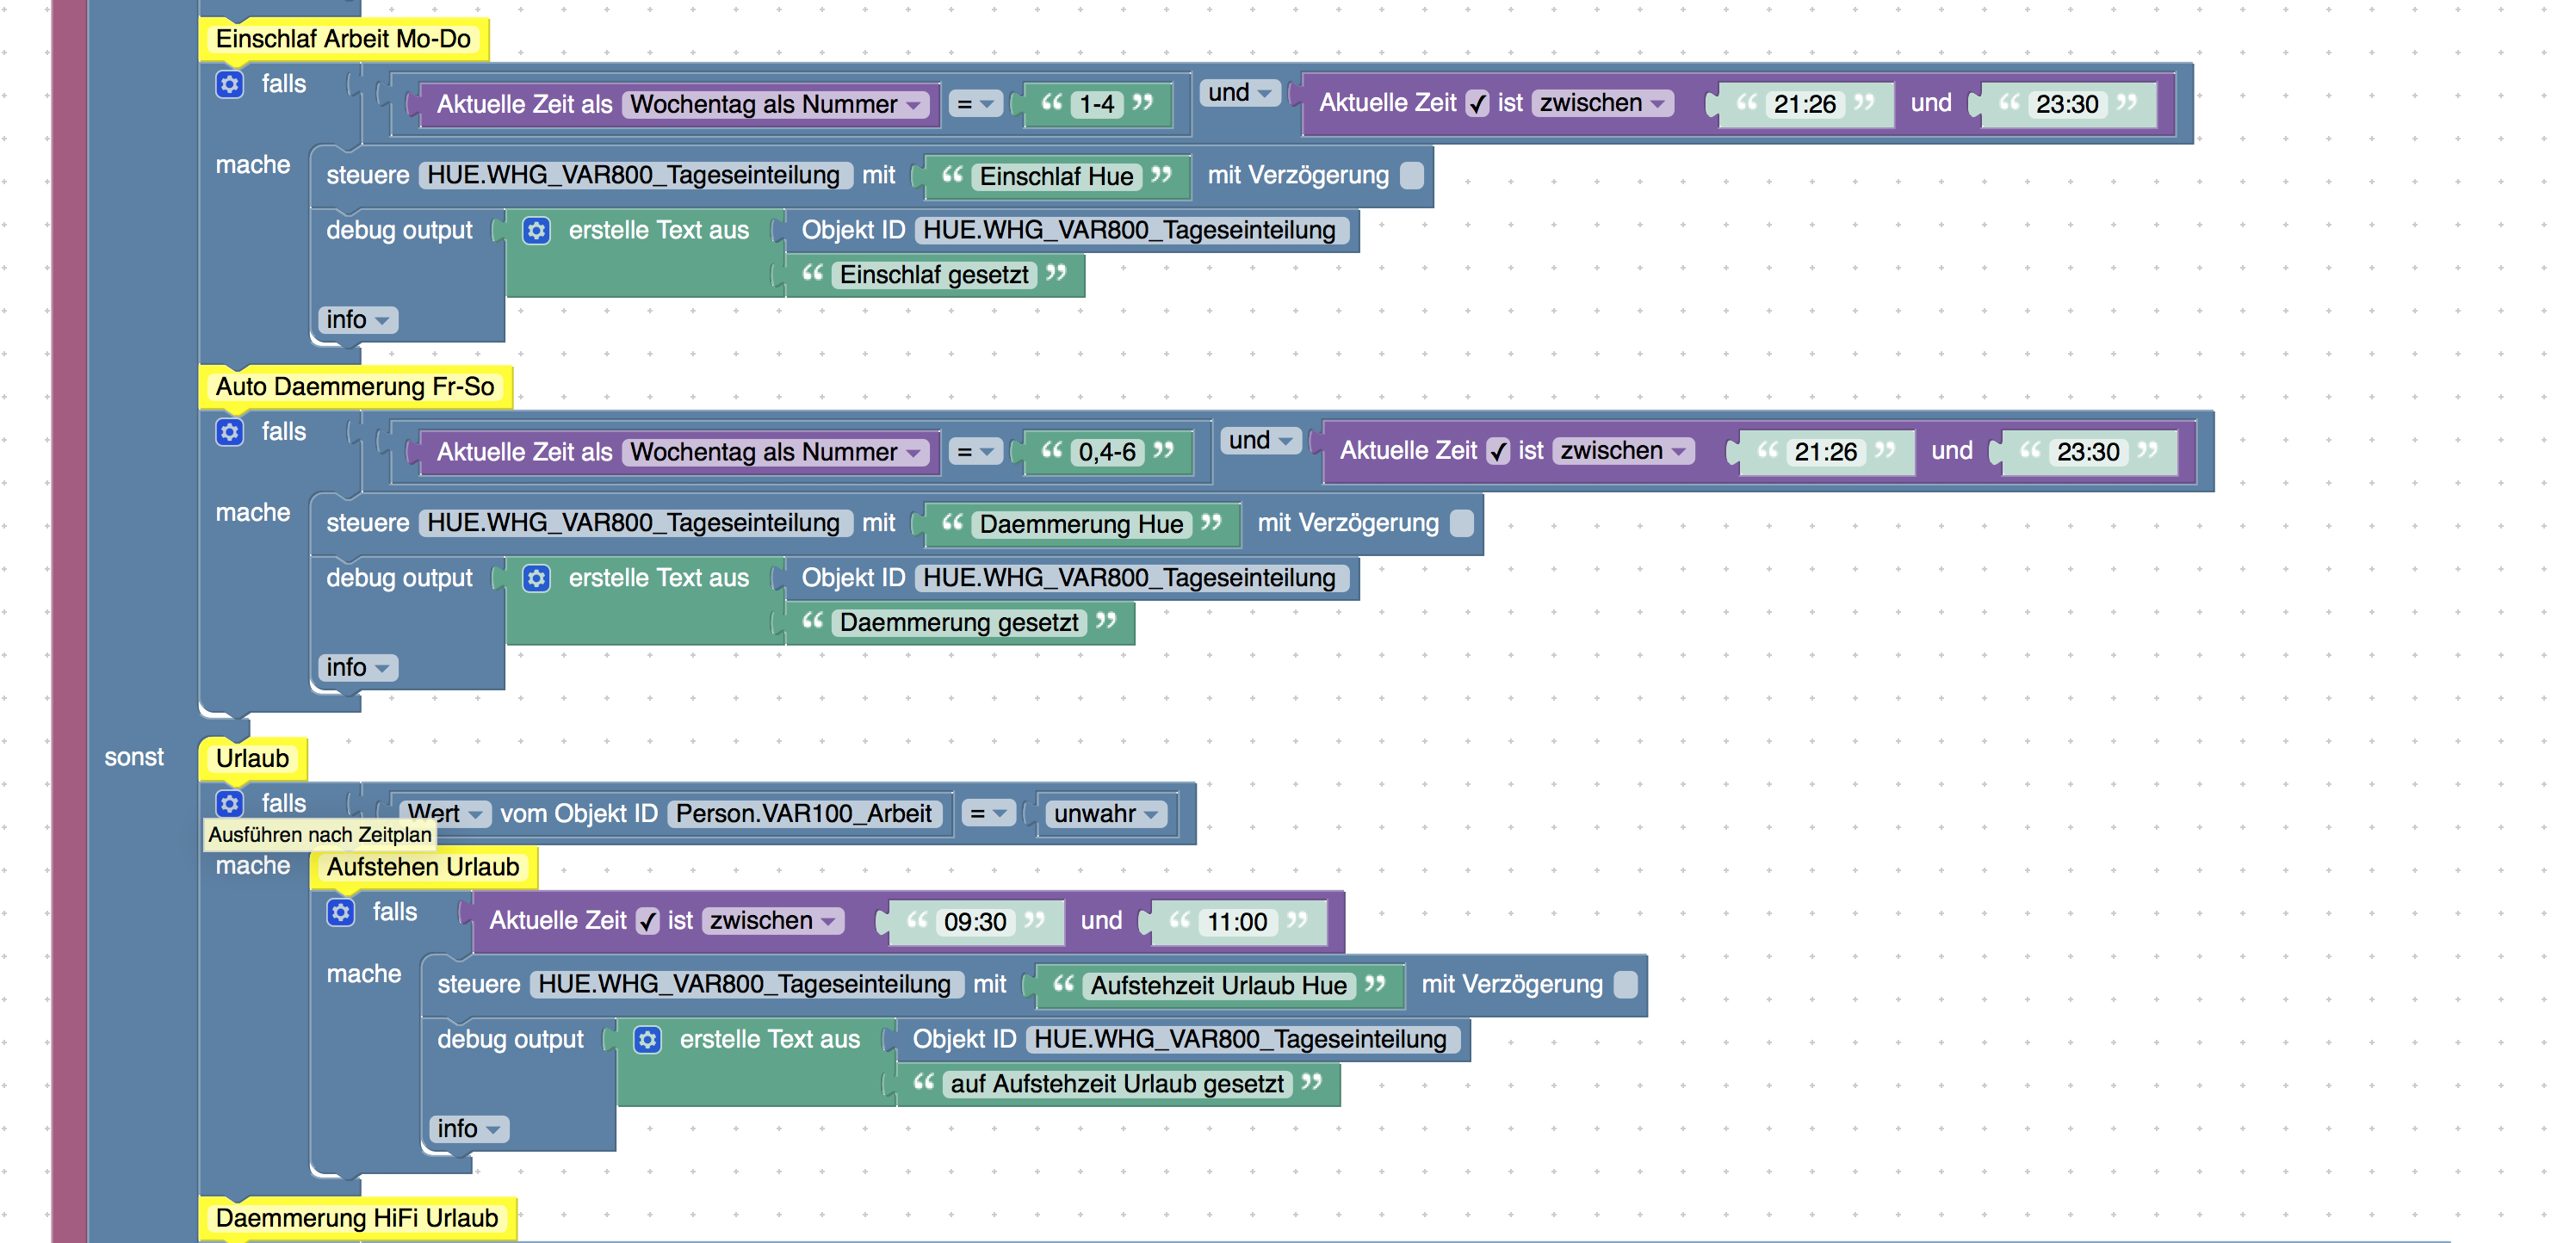Click steuere 'HUE.WHG_VAR800_Tageseinteilung' for Einschlaf Hue
The image size is (2576, 1243).
click(633, 176)
